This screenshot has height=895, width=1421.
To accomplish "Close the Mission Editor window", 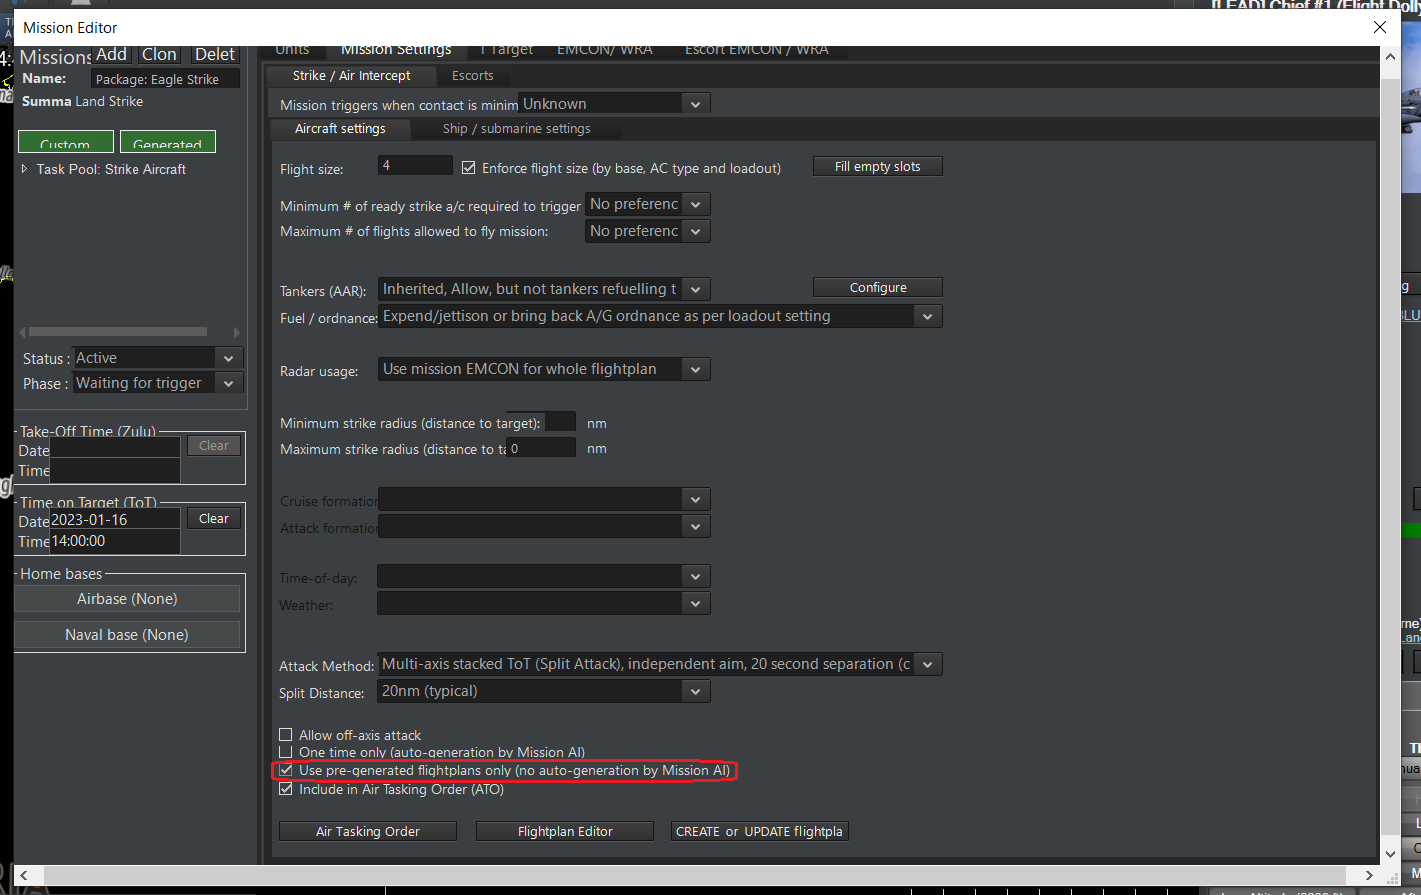I will pyautogui.click(x=1380, y=27).
